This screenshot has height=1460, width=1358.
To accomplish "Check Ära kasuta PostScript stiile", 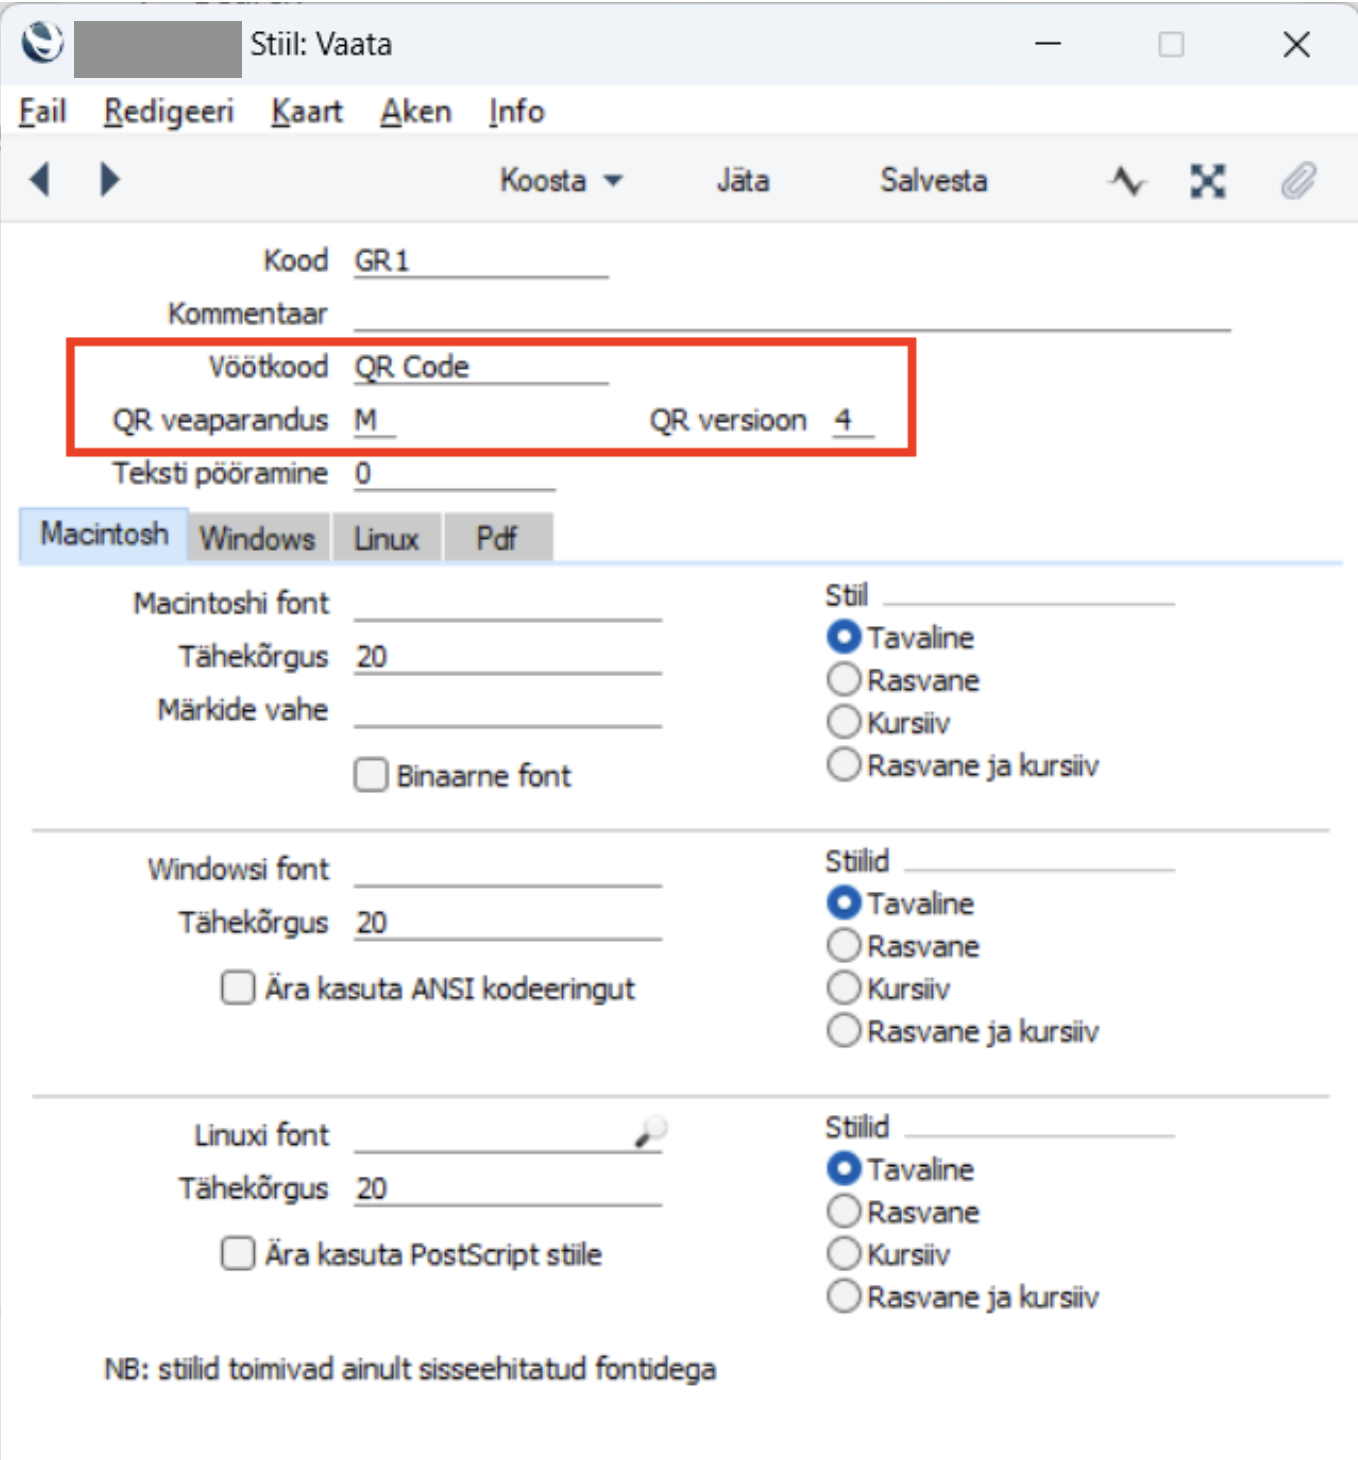I will click(238, 1254).
